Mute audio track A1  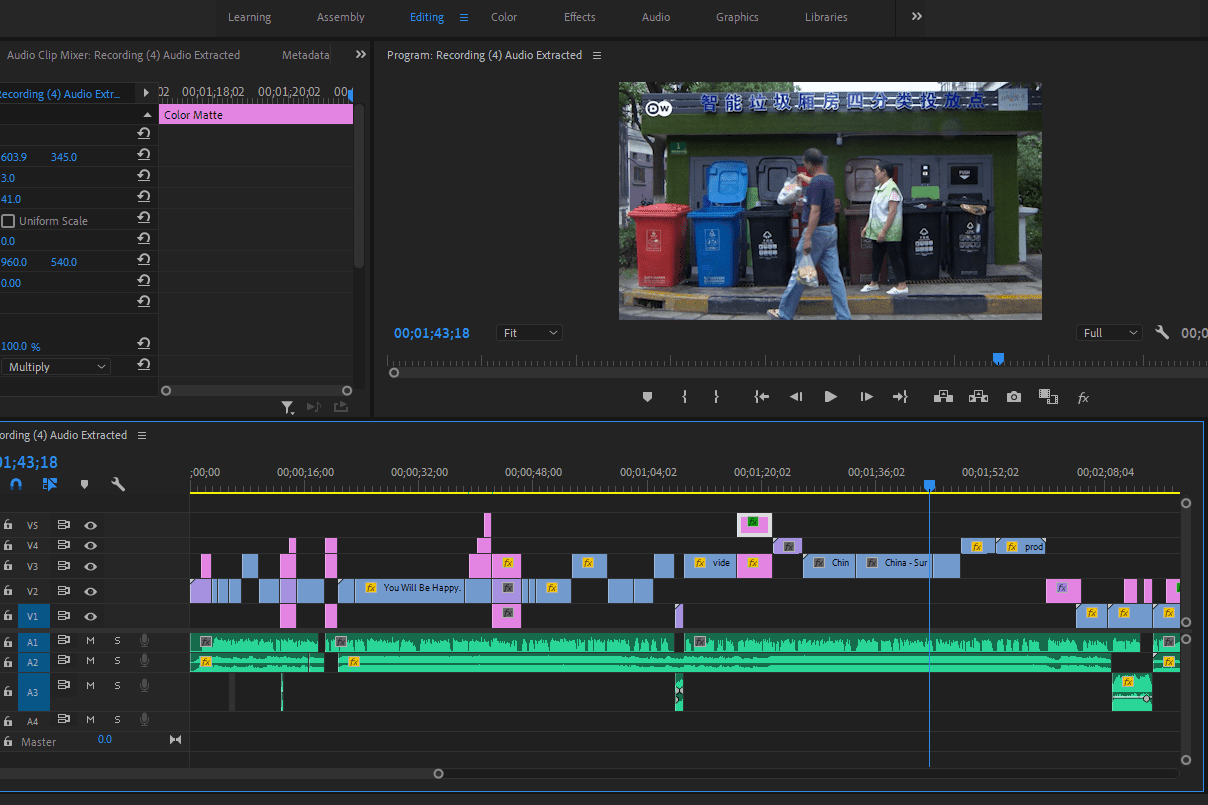(90, 641)
